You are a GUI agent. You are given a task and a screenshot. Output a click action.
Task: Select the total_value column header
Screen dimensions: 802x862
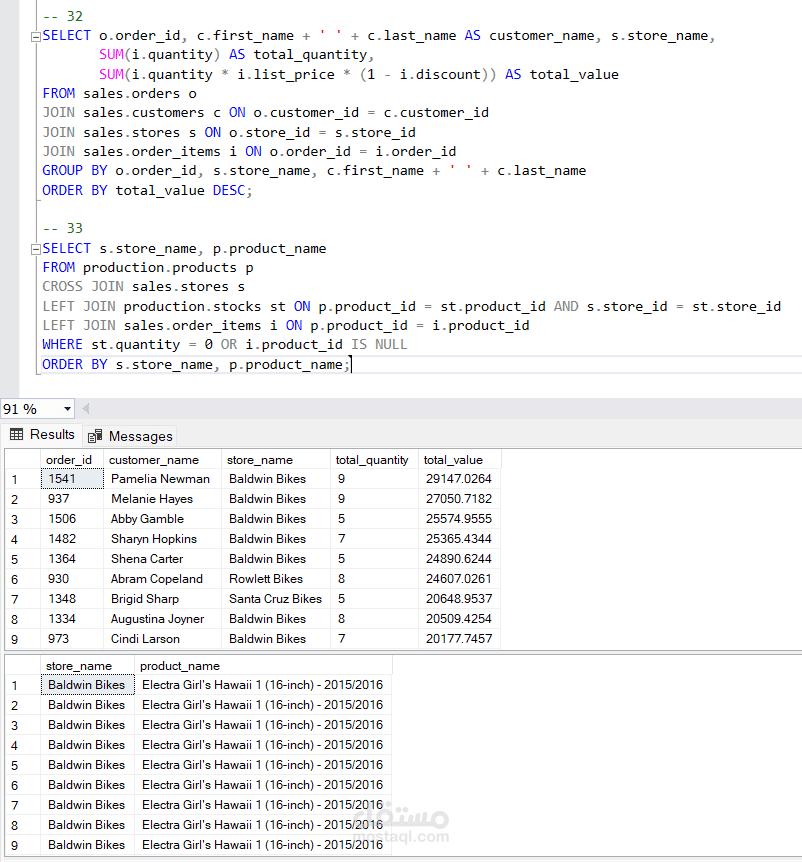[459, 459]
